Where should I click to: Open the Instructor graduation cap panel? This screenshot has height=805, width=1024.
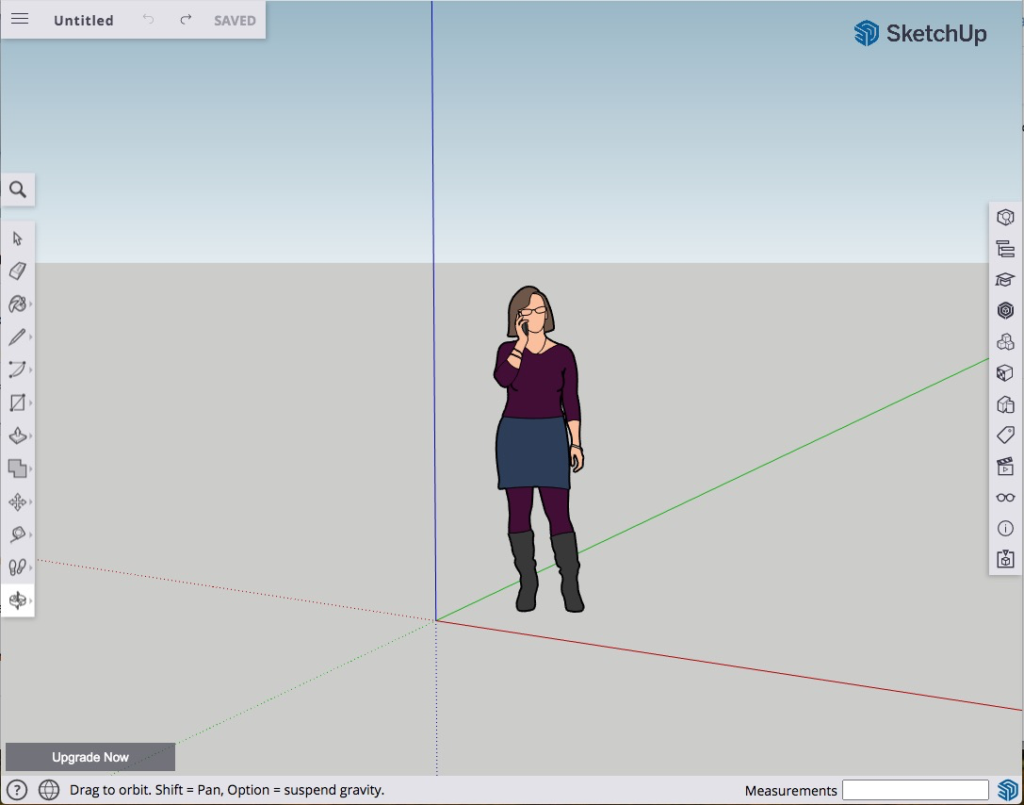tap(1005, 280)
